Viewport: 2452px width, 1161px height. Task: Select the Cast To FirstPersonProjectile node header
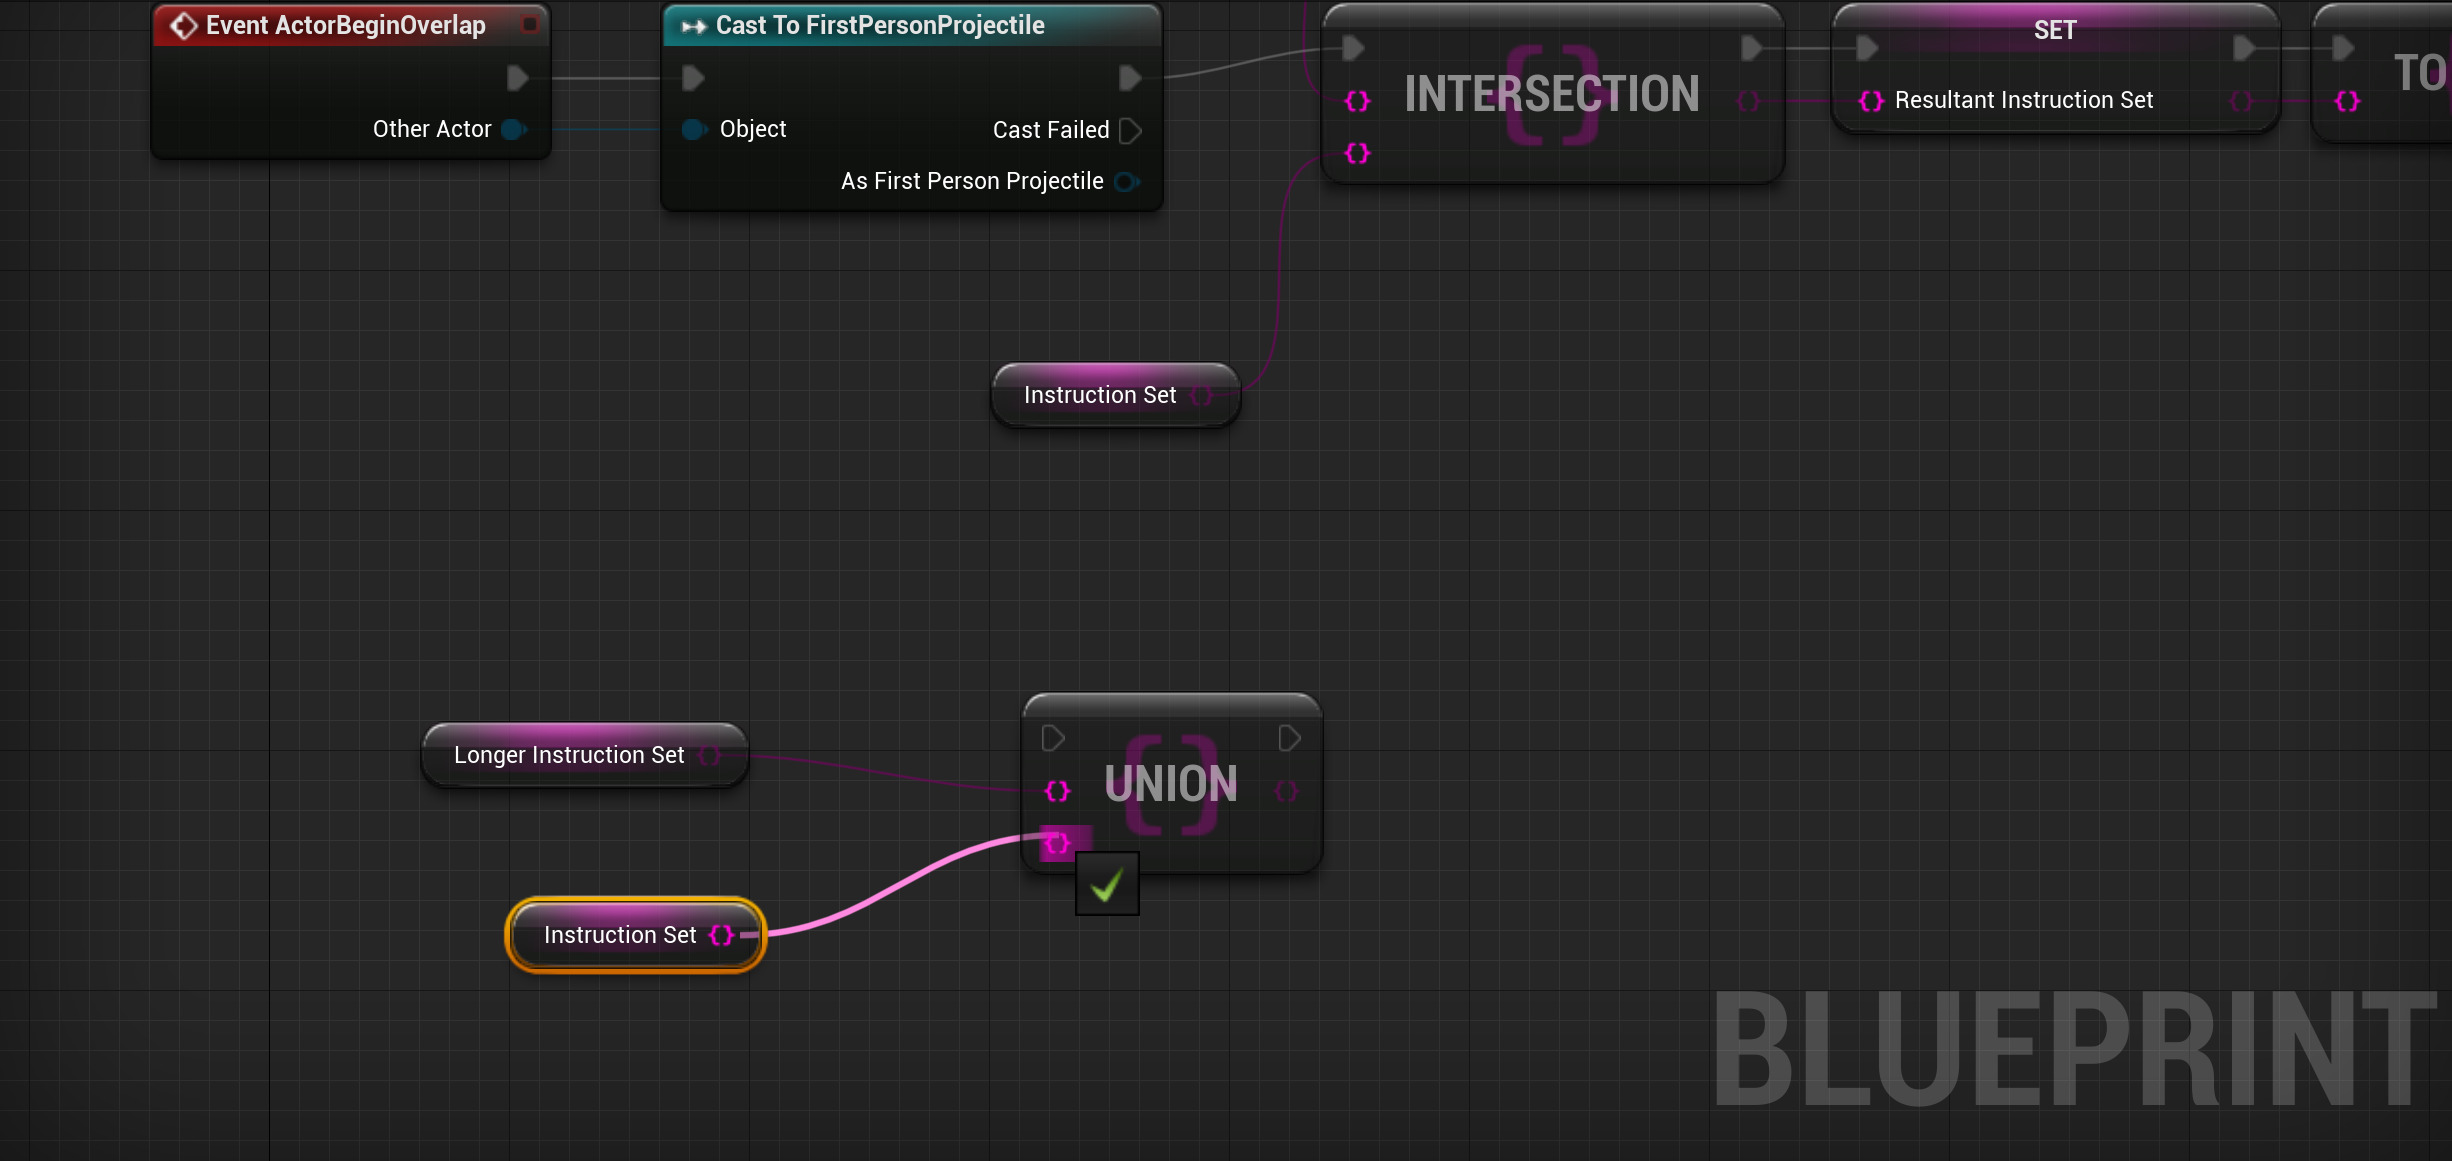click(880, 25)
